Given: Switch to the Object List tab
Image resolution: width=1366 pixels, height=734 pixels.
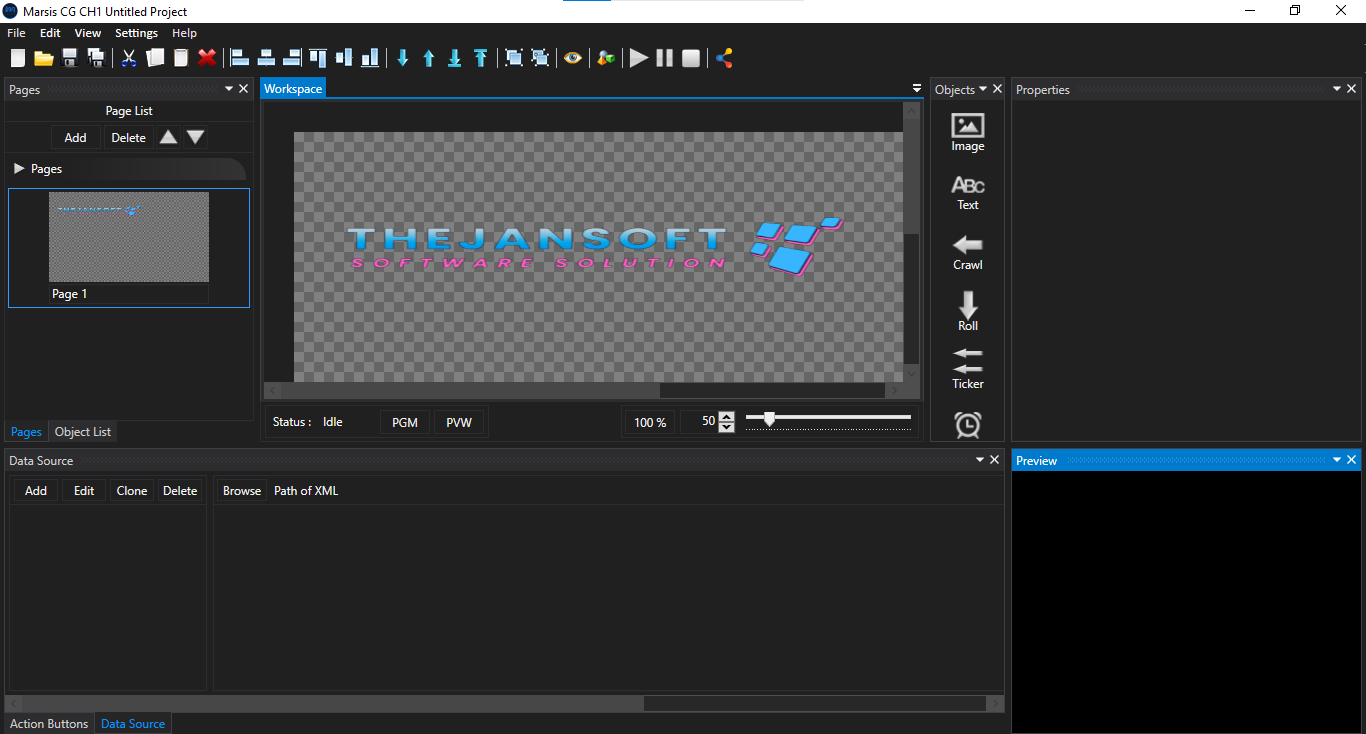Looking at the screenshot, I should [x=83, y=432].
